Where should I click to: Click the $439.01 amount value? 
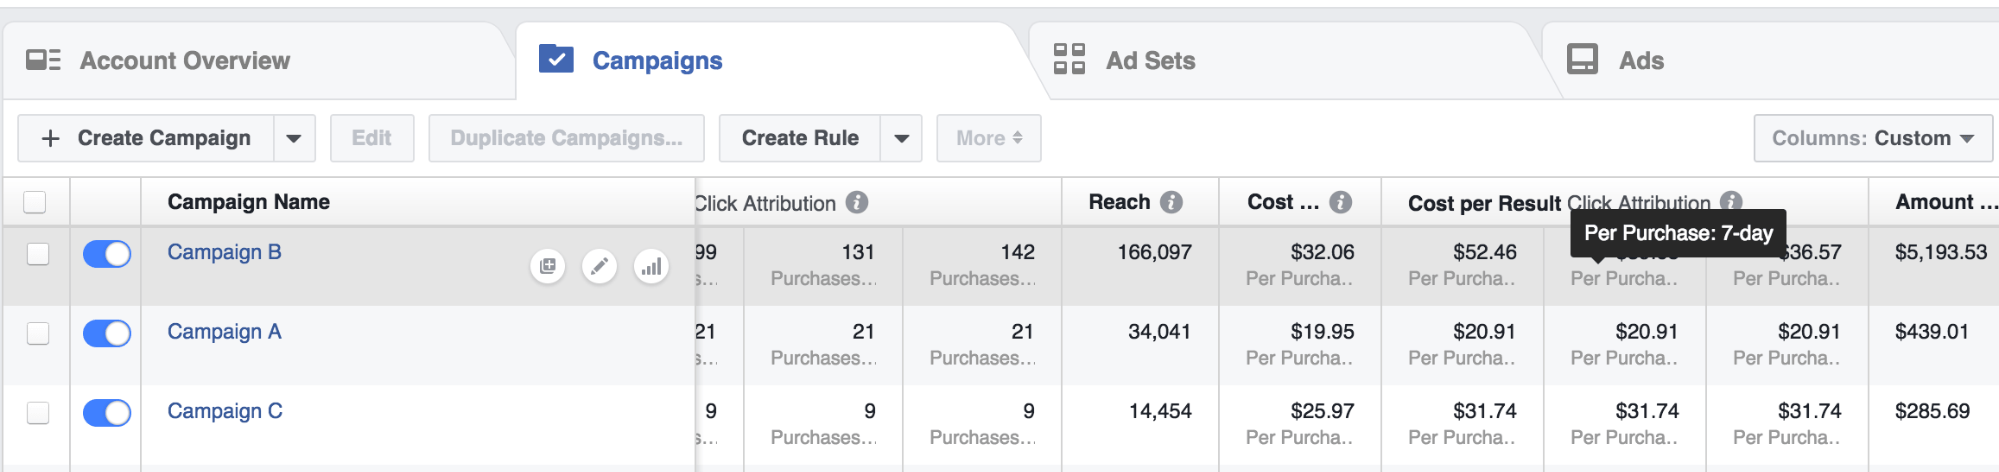tap(1932, 331)
